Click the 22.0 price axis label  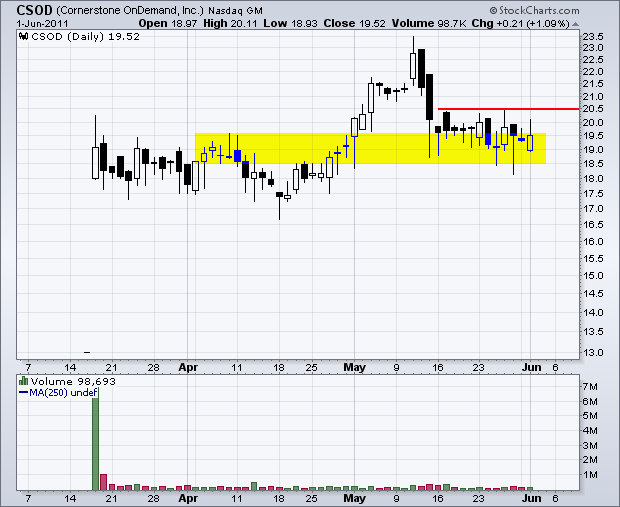click(x=593, y=72)
